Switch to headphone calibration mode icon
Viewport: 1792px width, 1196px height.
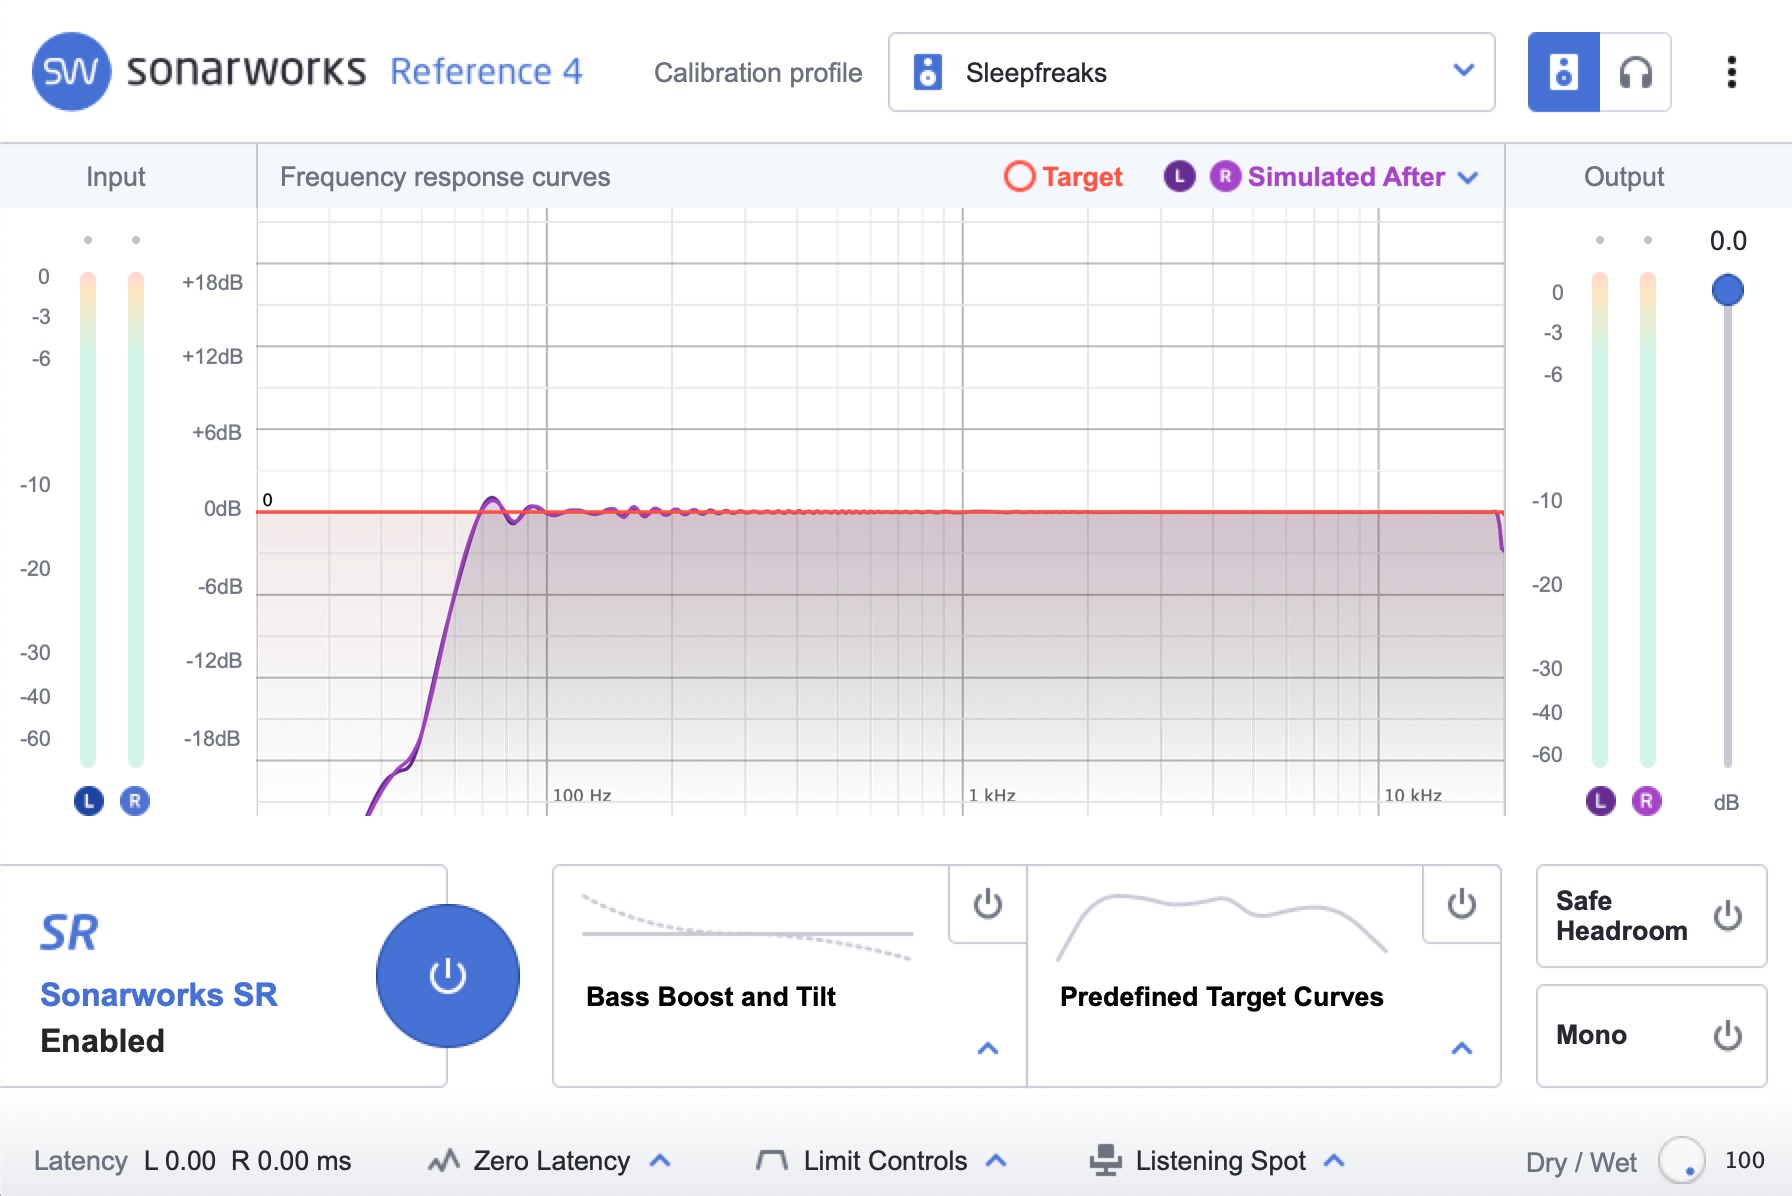(x=1635, y=72)
